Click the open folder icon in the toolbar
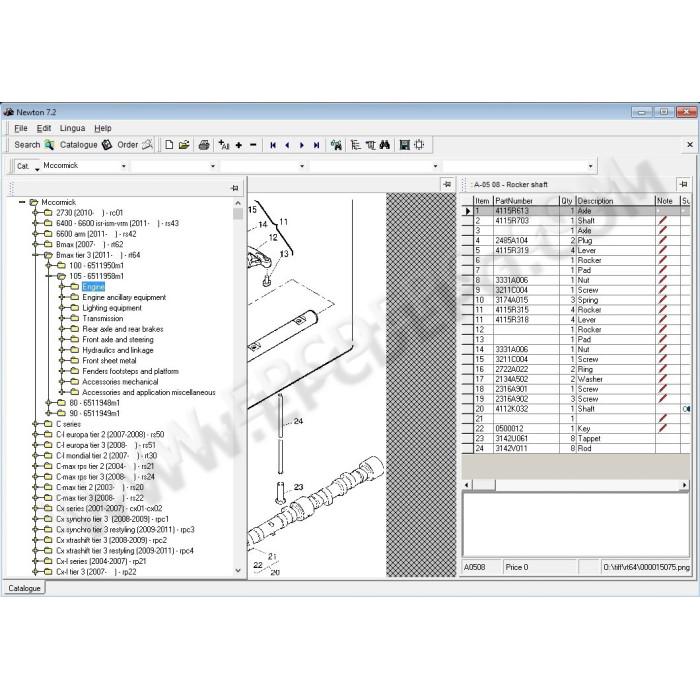This screenshot has width=700, height=700. coord(184,145)
